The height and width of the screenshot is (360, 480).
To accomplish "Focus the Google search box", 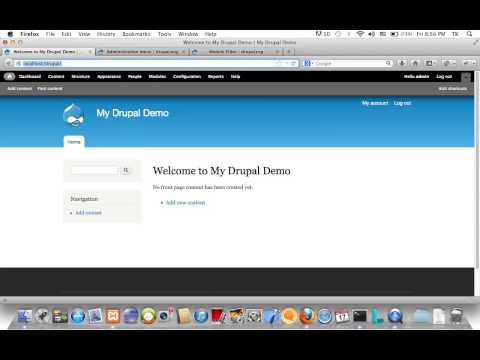I will coord(350,63).
